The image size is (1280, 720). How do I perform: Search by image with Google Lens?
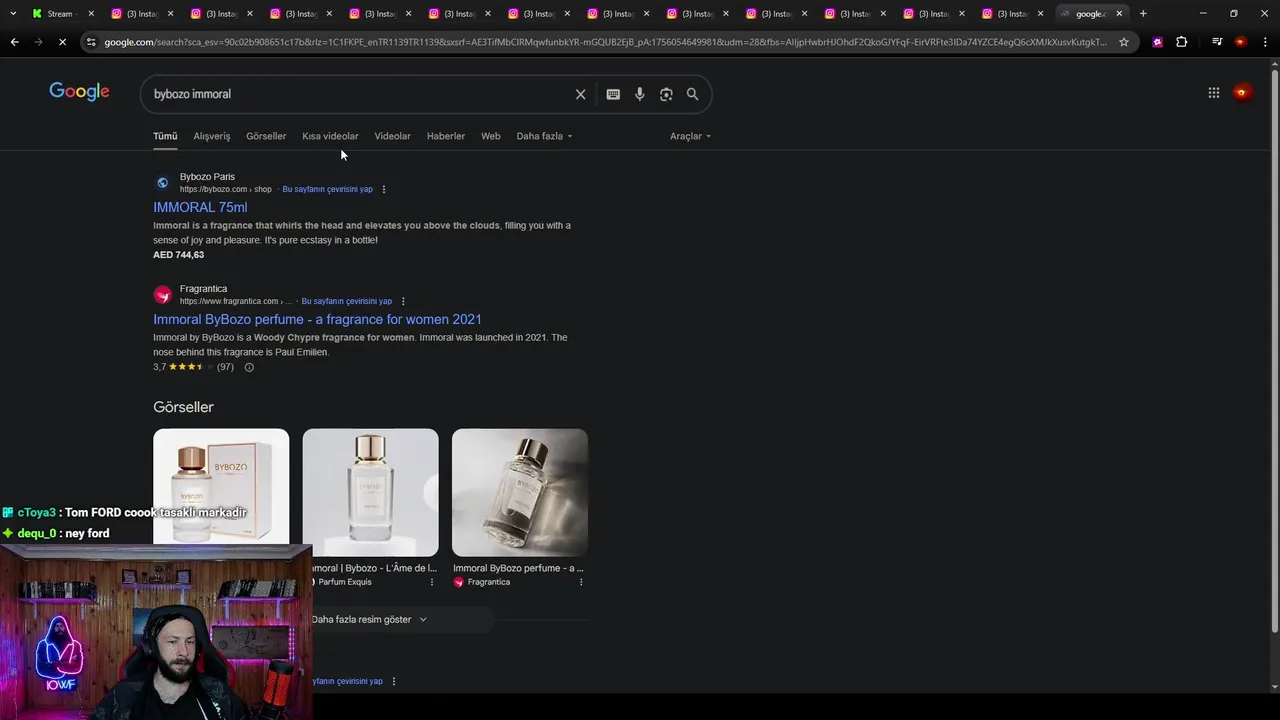[x=666, y=94]
